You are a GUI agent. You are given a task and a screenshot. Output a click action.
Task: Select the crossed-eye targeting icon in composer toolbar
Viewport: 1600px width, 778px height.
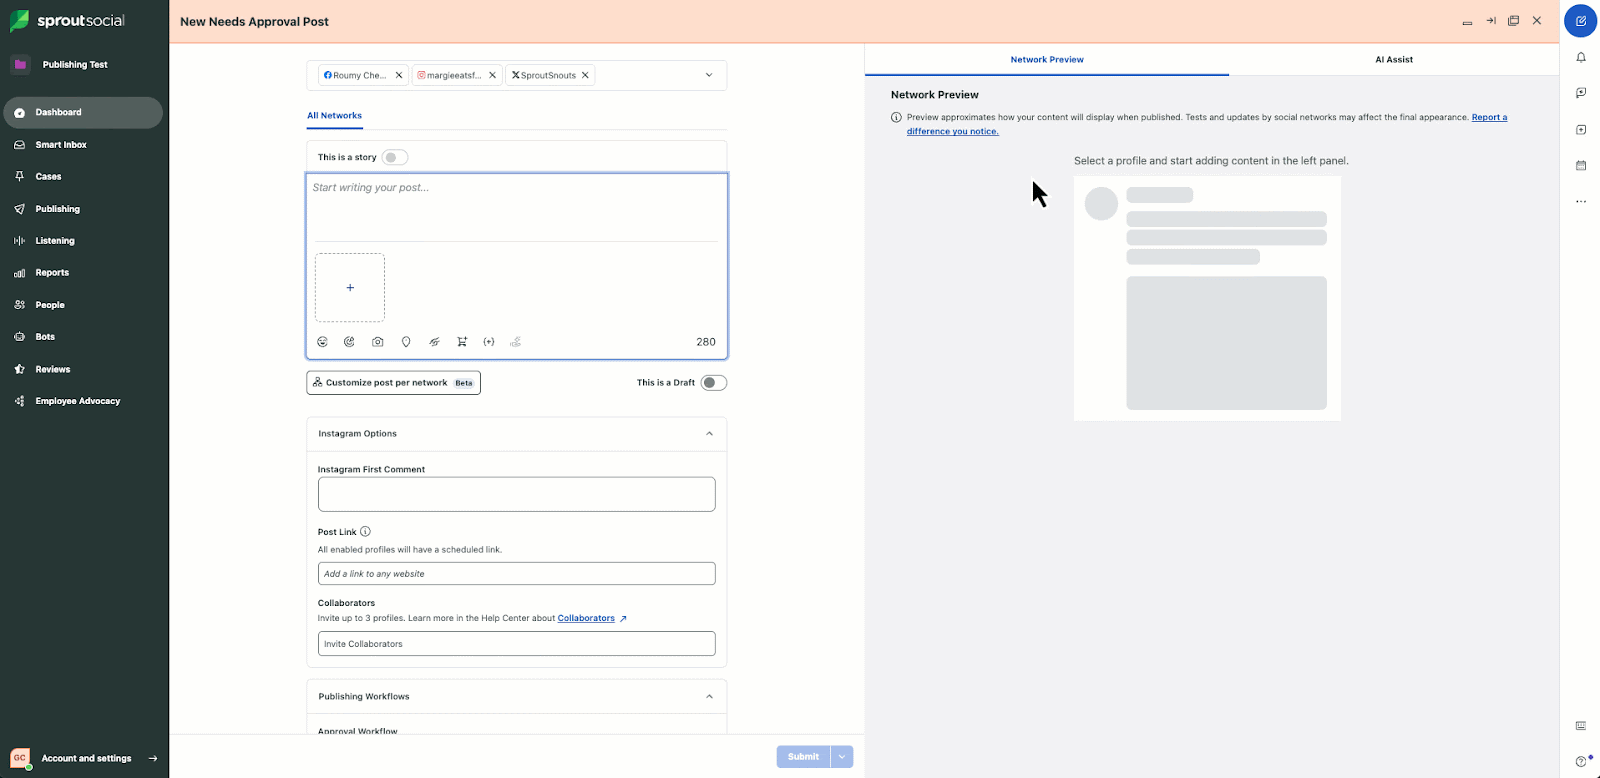(x=434, y=342)
